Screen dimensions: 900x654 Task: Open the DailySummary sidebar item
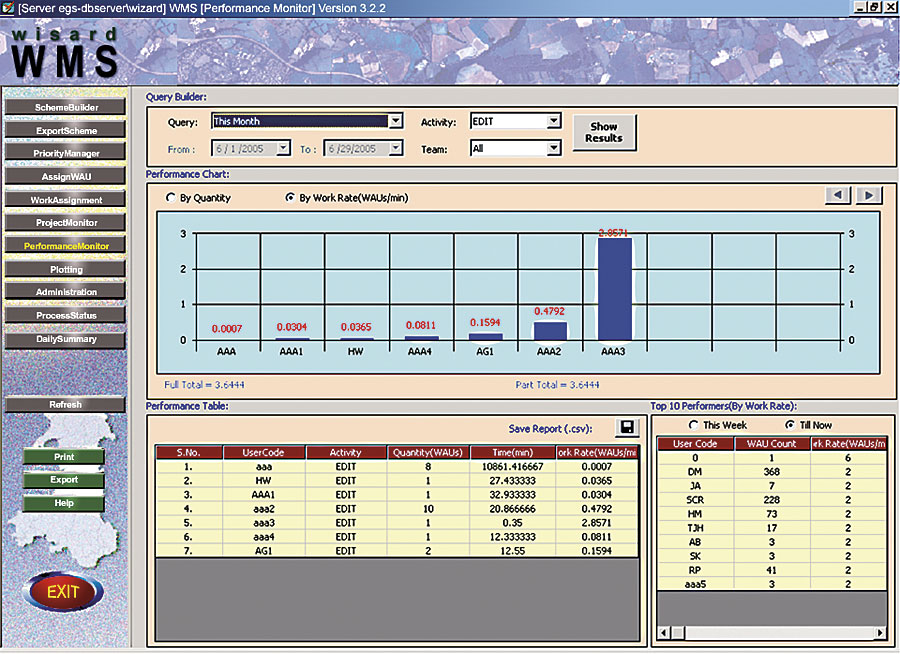pos(66,339)
